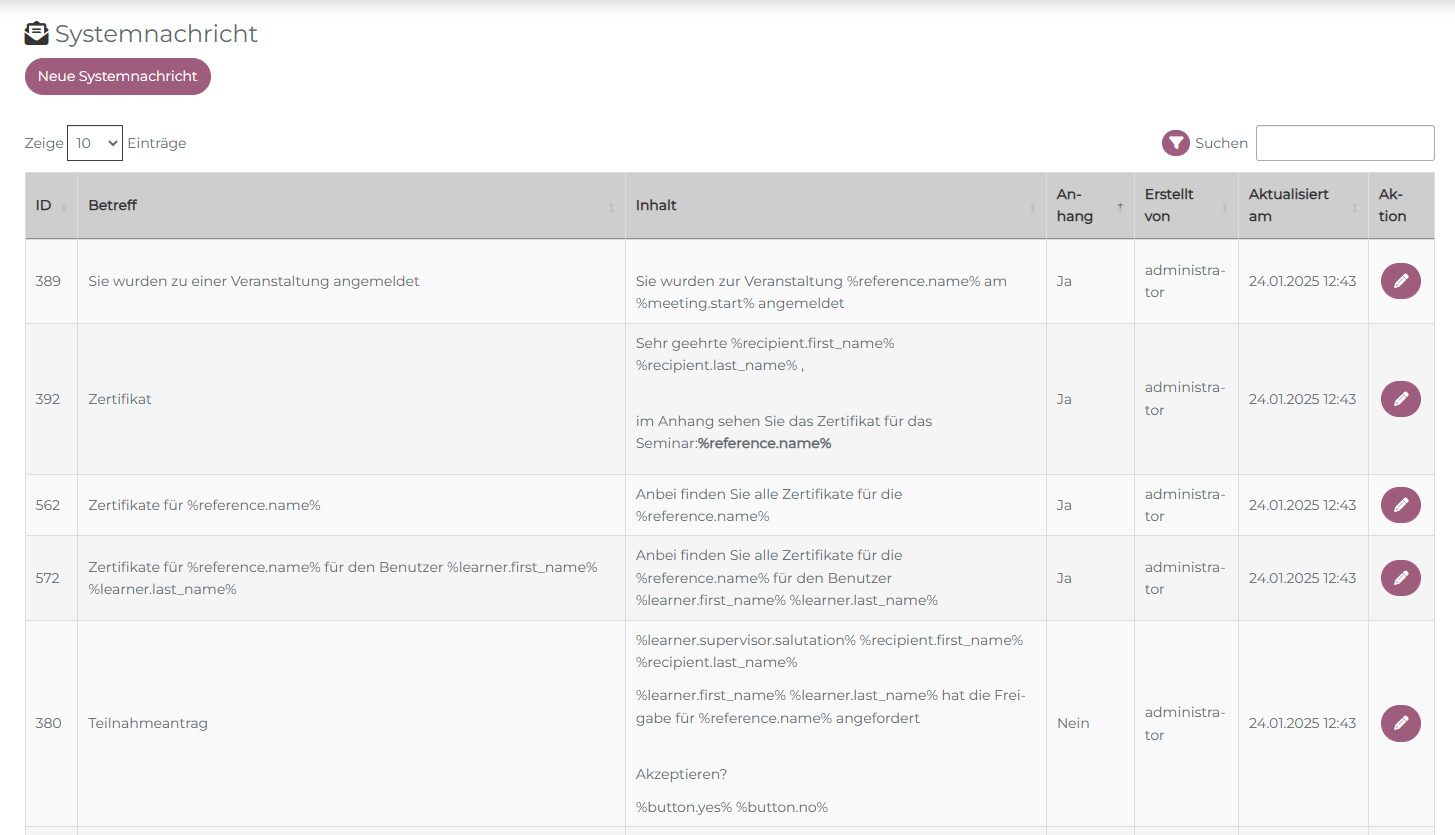Image resolution: width=1455 pixels, height=835 pixels.
Task: Edit the Zertifikat message 392 via pencil icon
Action: click(x=1400, y=399)
